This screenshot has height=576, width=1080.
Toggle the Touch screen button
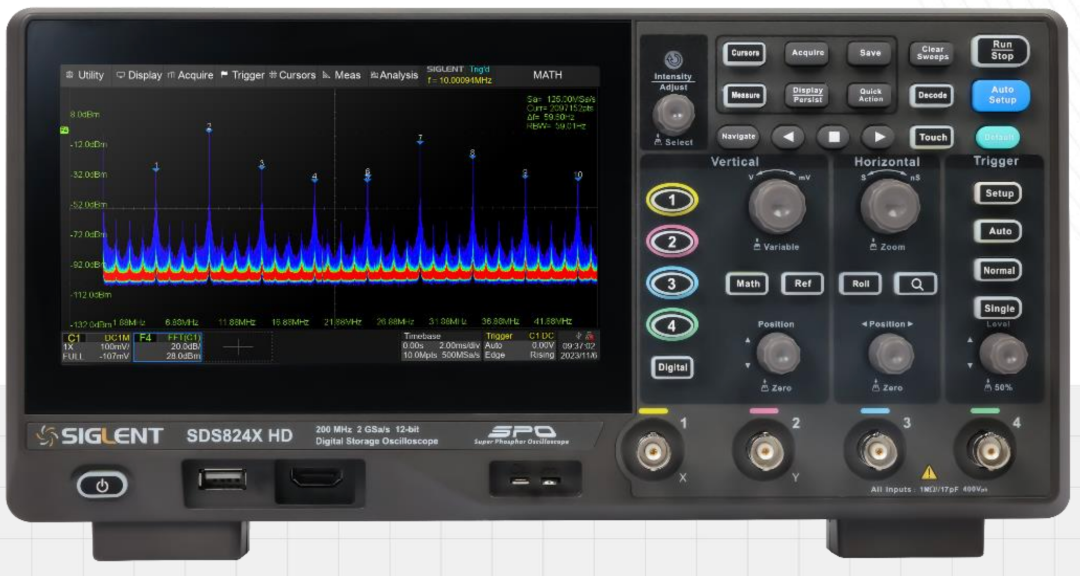pos(933,137)
